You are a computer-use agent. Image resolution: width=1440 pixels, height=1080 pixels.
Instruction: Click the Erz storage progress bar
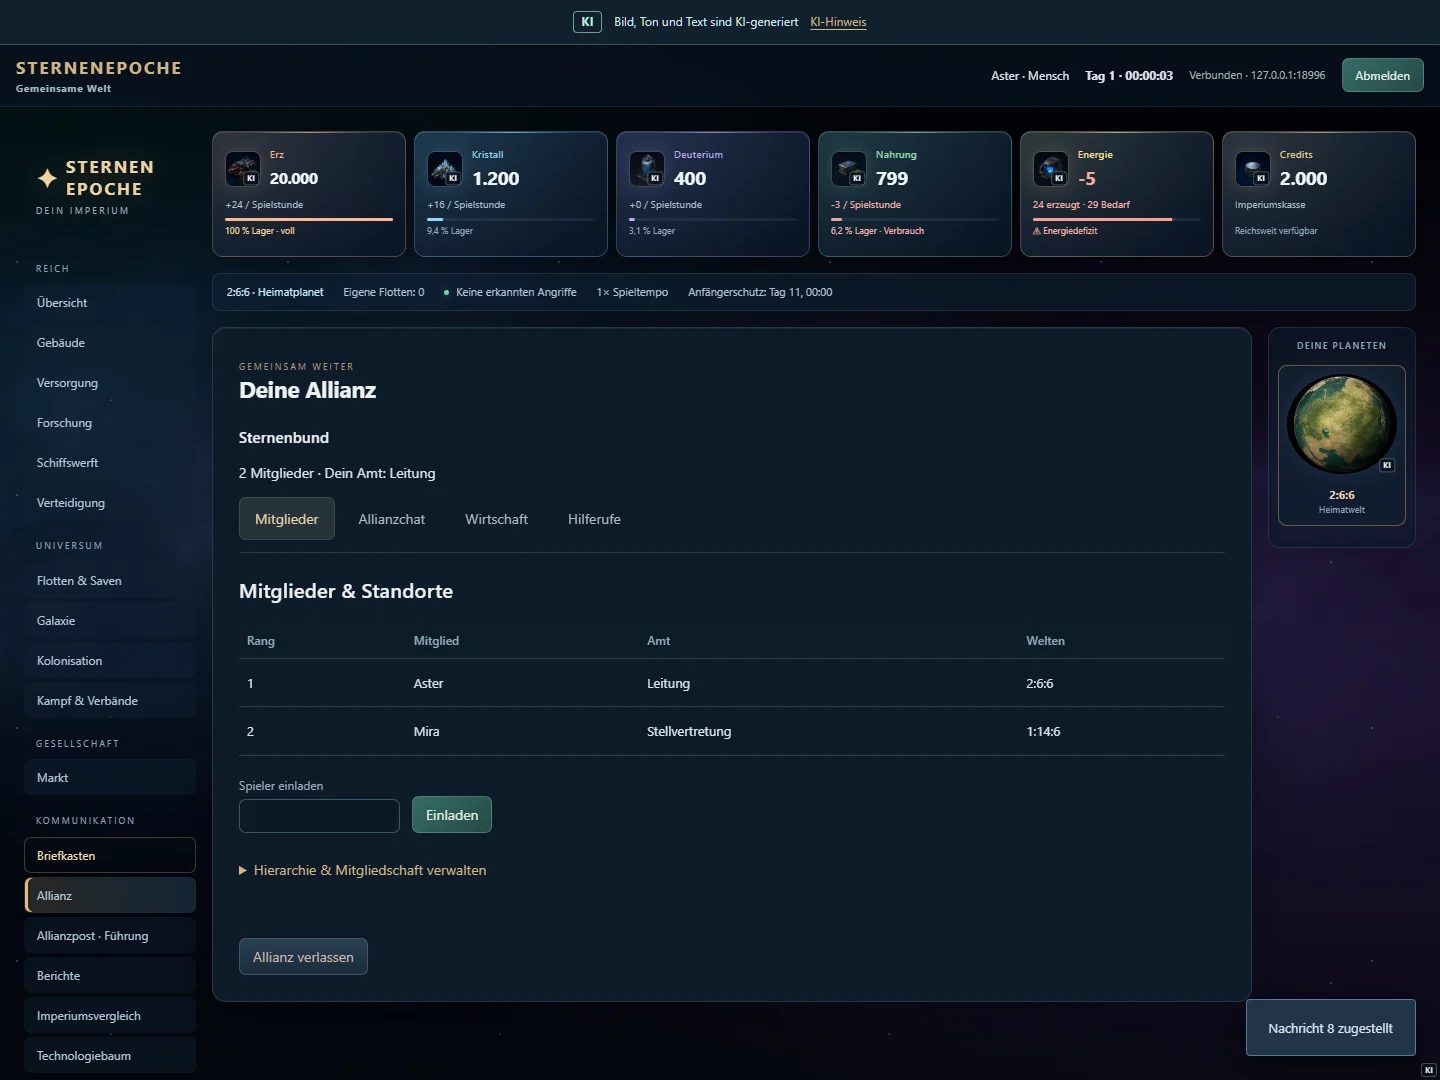tap(309, 219)
